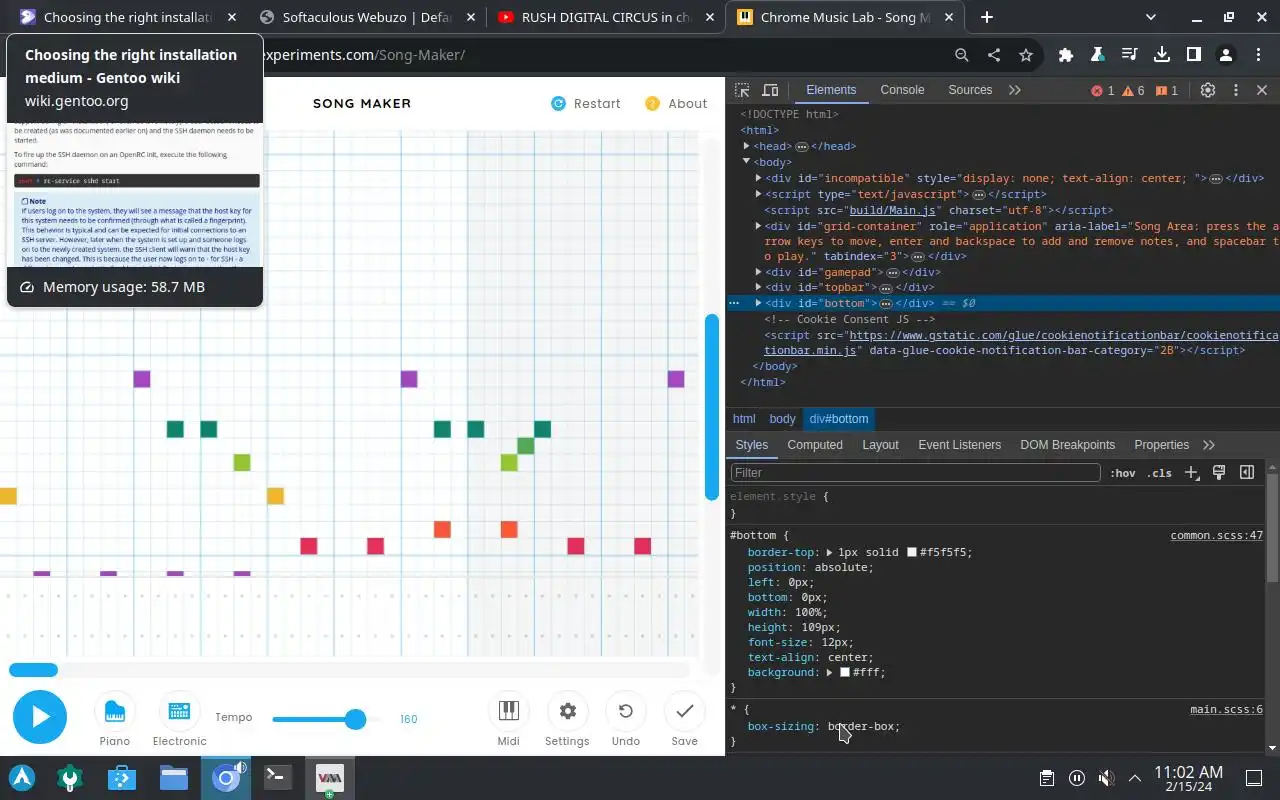The image size is (1280, 800).
Task: Toggle the device toolbar in DevTools
Action: click(770, 90)
